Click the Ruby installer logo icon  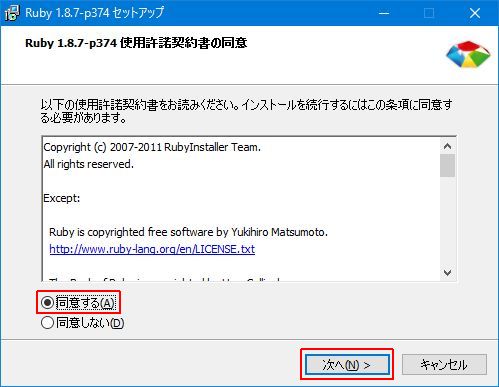click(468, 54)
